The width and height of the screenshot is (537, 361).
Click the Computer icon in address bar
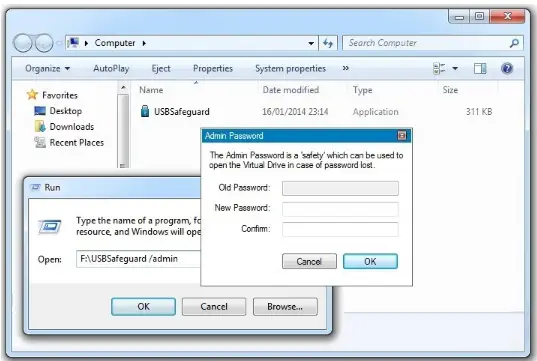click(73, 43)
